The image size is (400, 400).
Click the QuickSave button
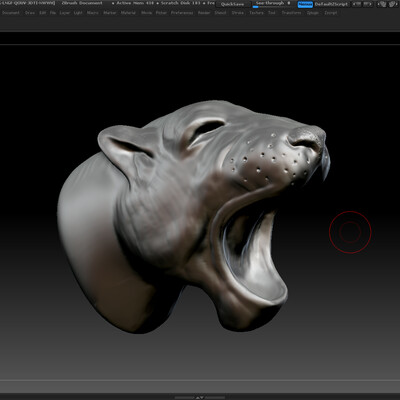coord(233,4)
